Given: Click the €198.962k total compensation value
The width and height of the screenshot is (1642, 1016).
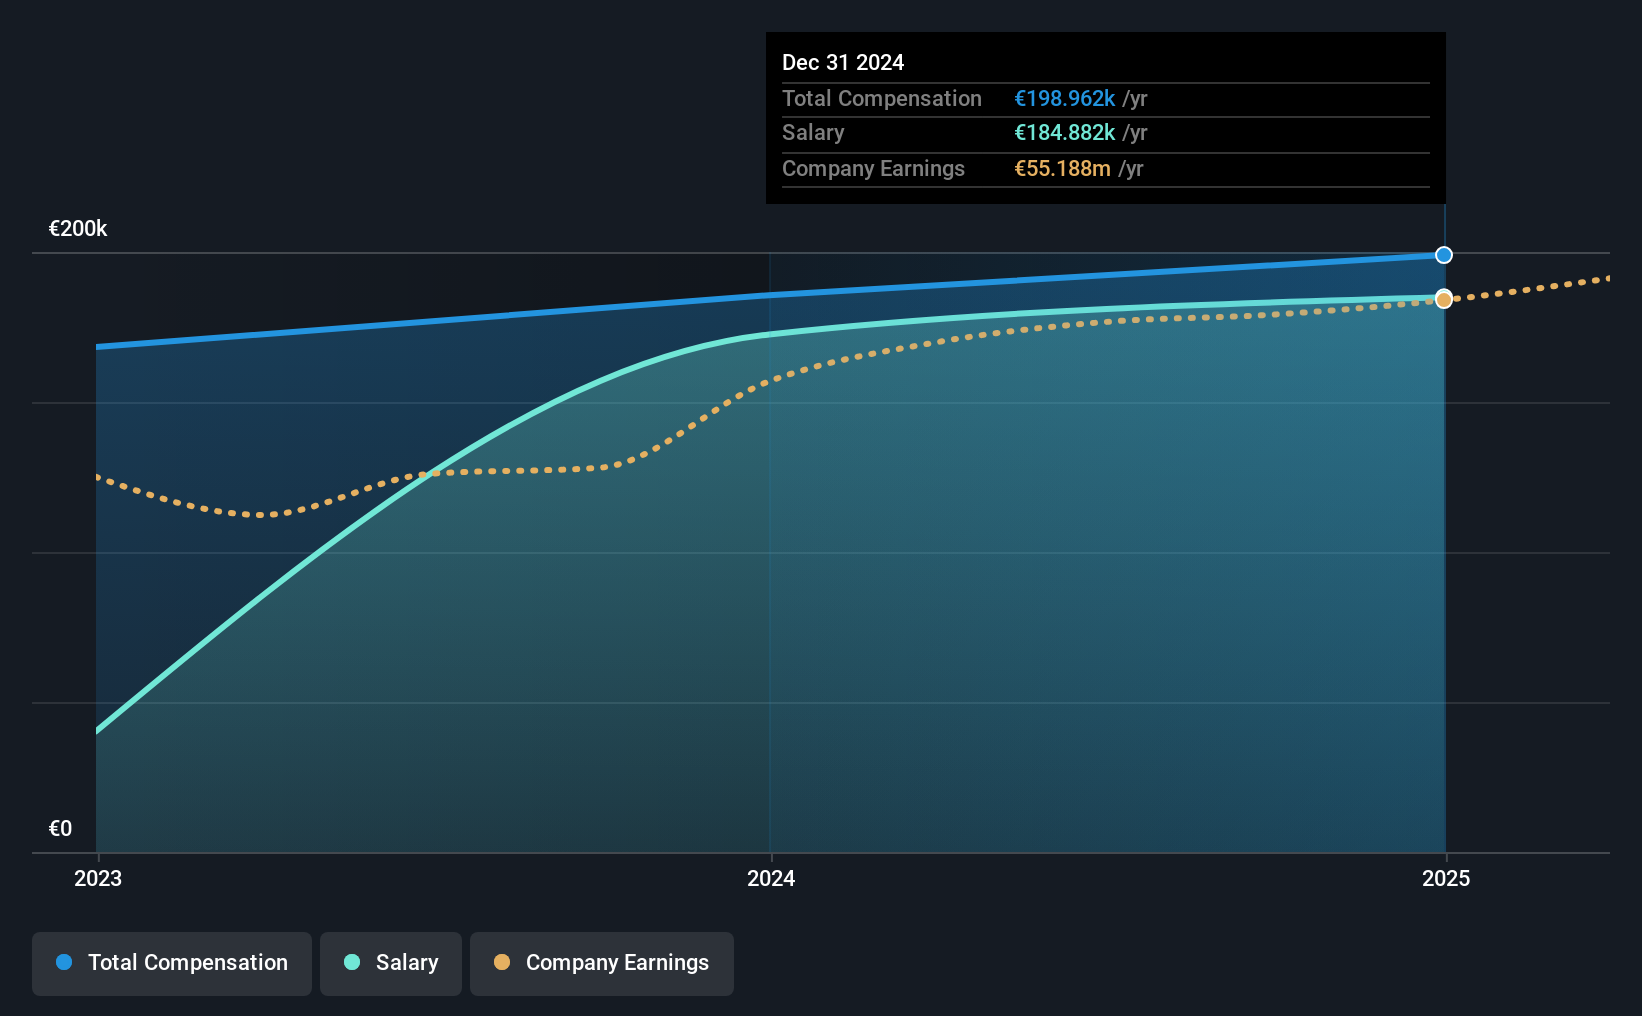Looking at the screenshot, I should point(1065,98).
